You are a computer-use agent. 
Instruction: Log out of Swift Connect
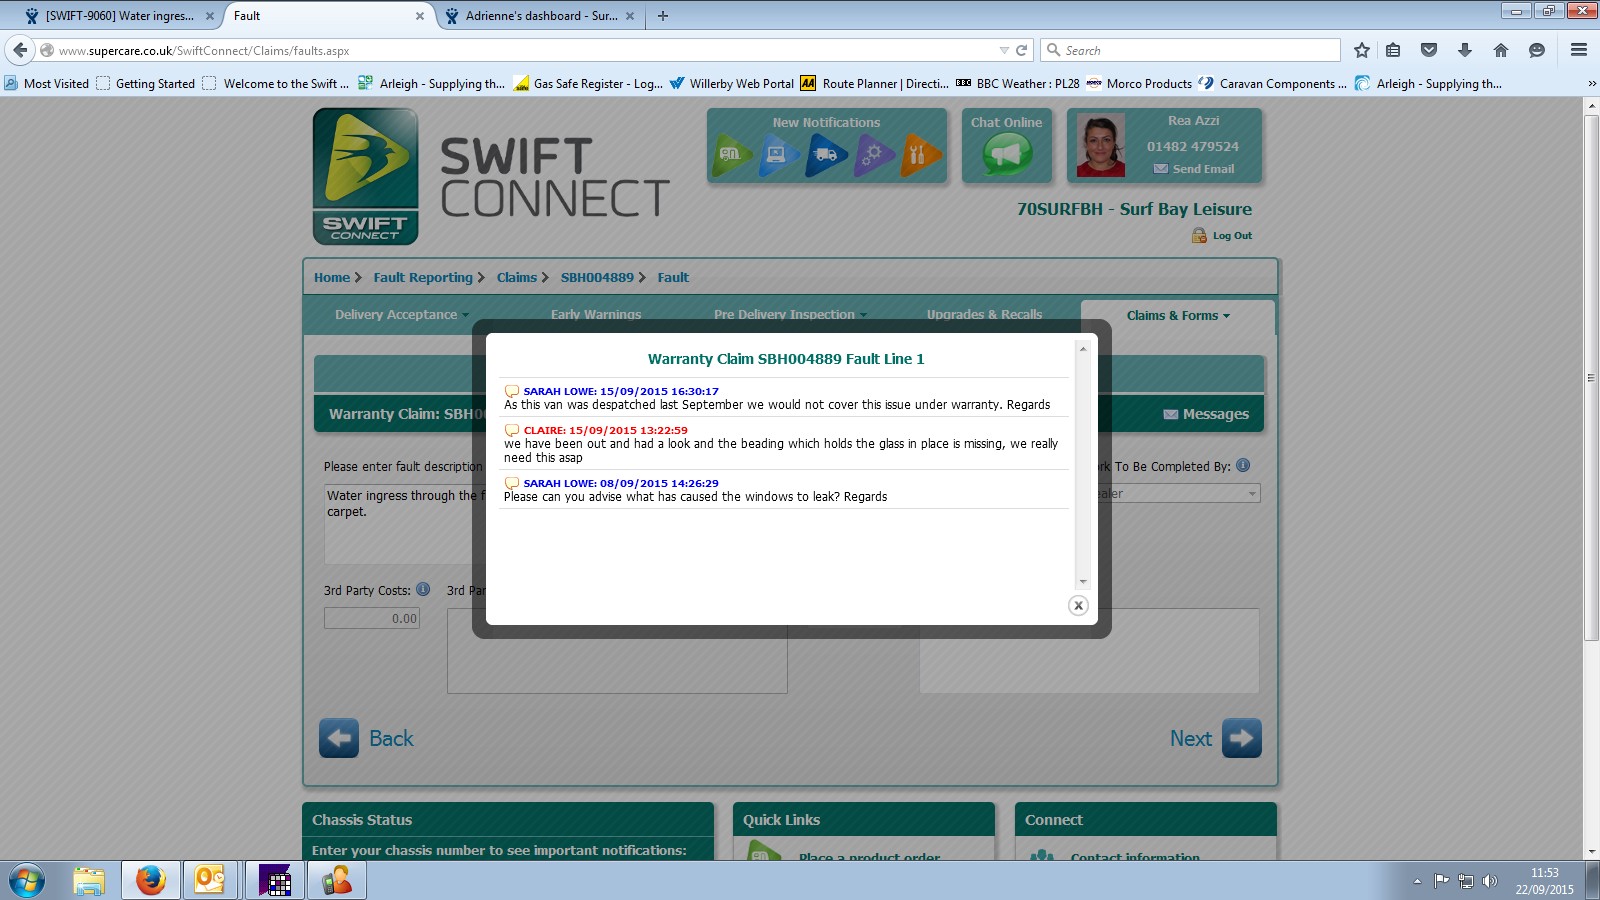click(x=1222, y=236)
